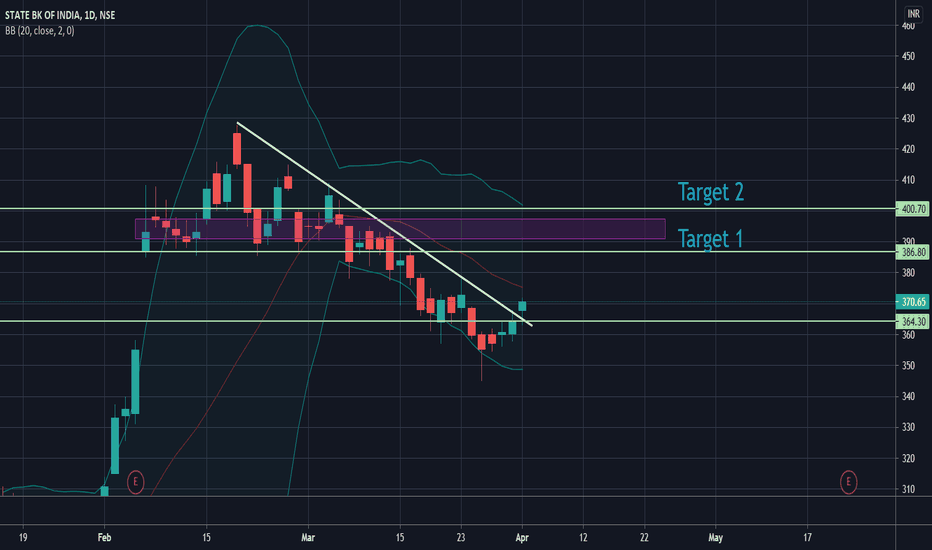Click the Apr date label on time axis
Viewport: 932px width, 550px height.
(x=522, y=538)
